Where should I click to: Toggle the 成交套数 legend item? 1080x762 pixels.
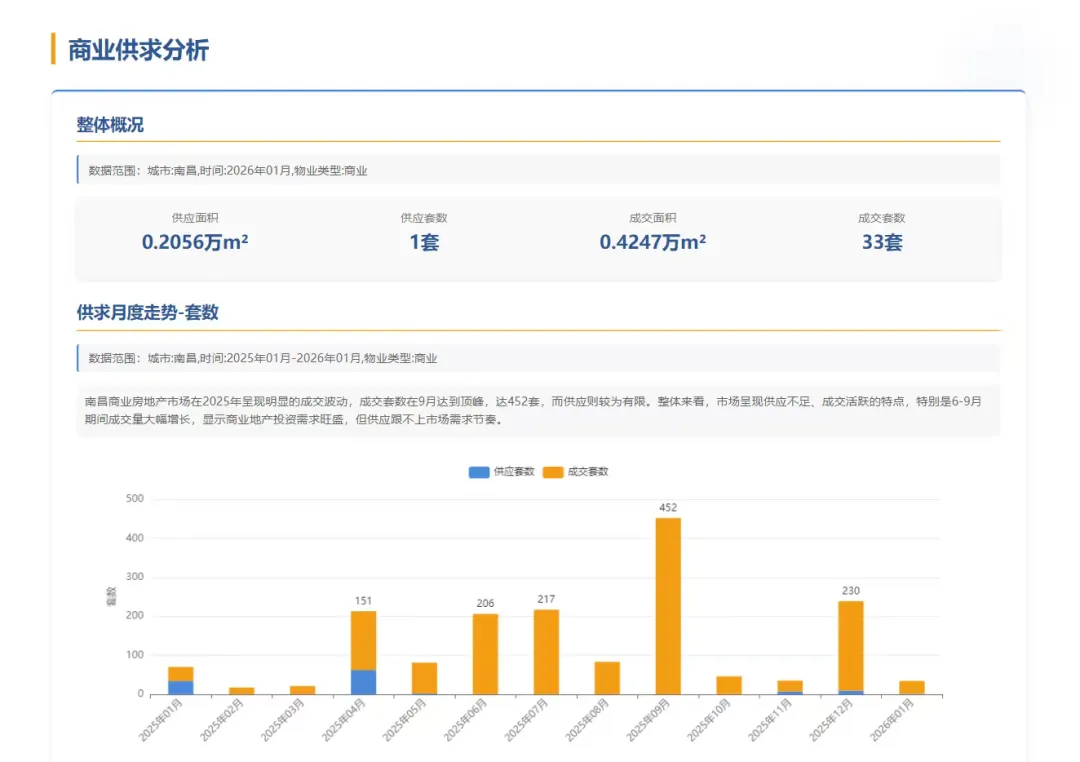576,472
